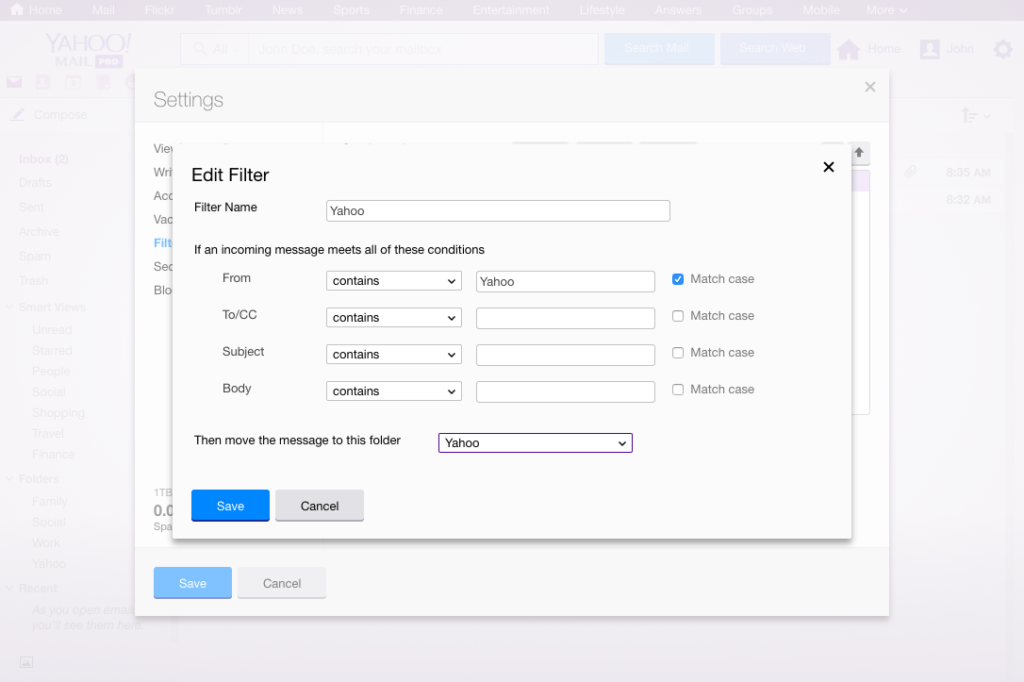Click the Settings gear icon

pos(1002,49)
